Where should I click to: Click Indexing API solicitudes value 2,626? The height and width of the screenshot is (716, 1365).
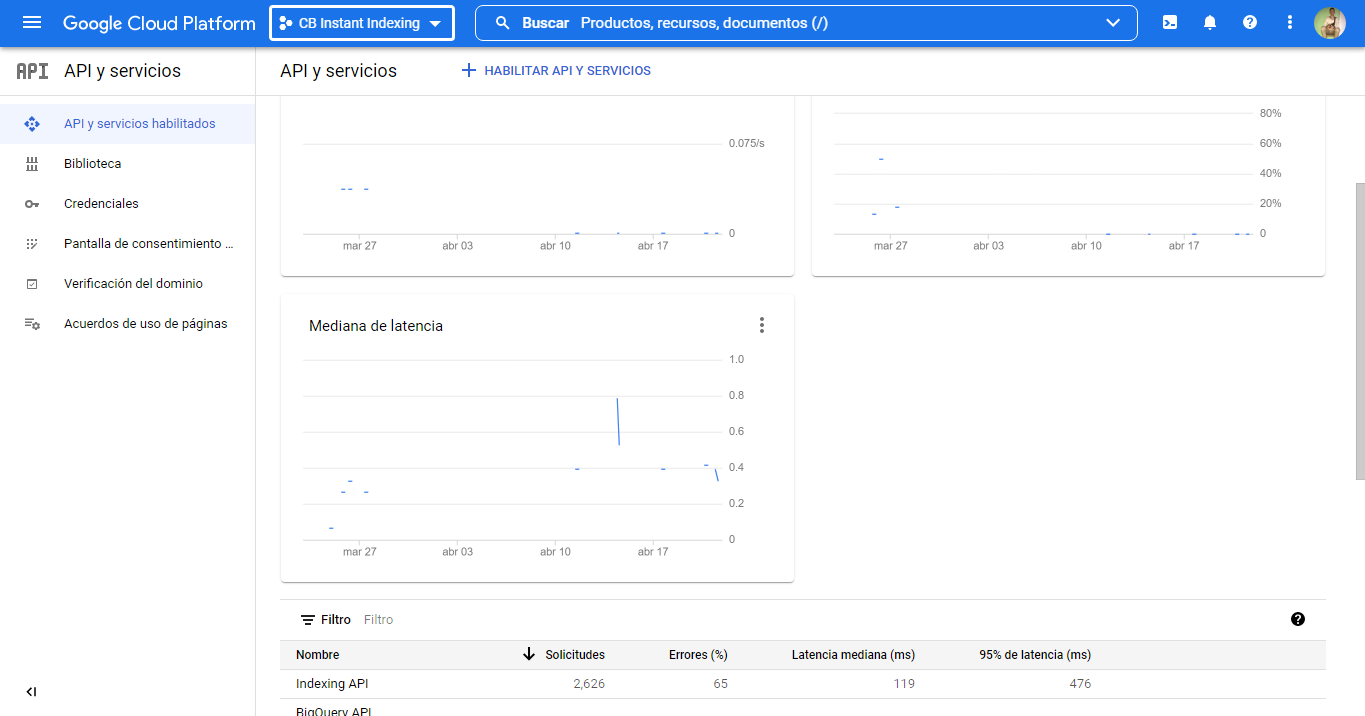coord(589,684)
